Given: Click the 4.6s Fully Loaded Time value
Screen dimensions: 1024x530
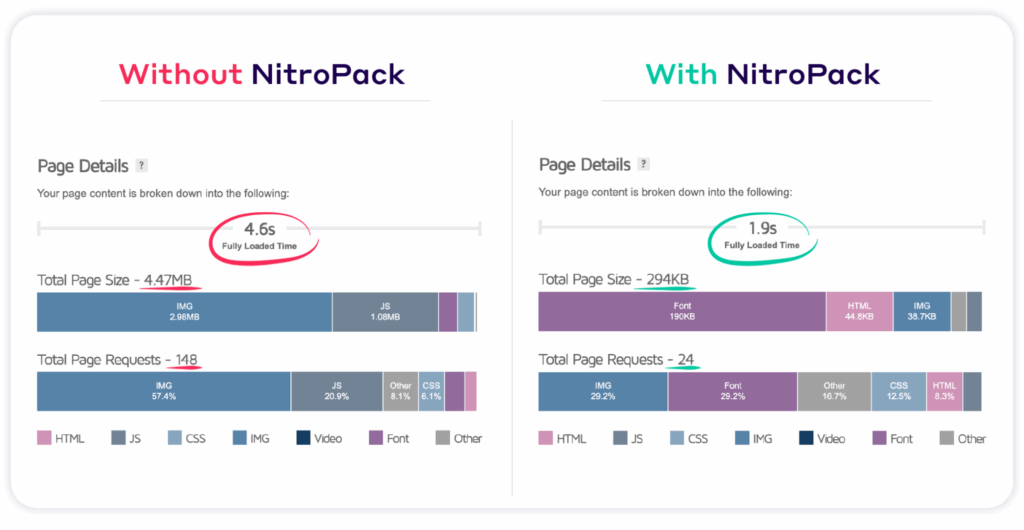Looking at the screenshot, I should [x=261, y=229].
